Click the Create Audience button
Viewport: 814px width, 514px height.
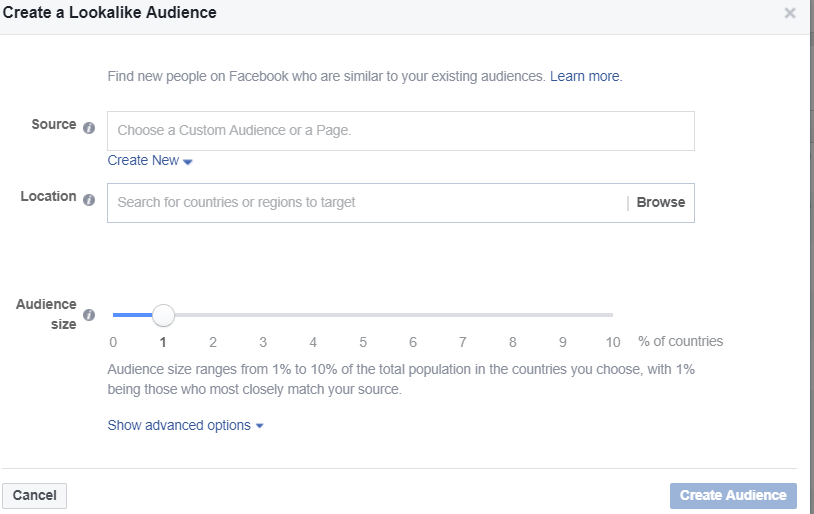[733, 495]
